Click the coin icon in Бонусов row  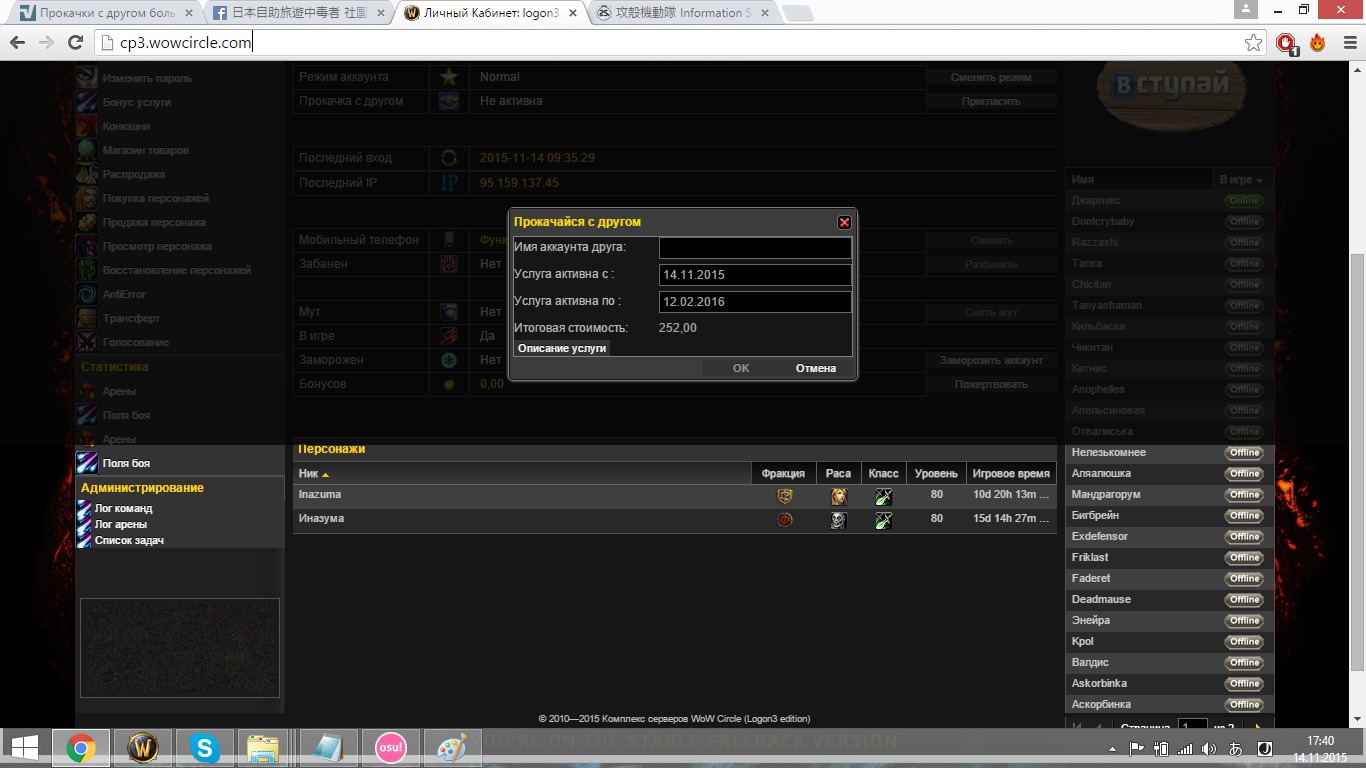(449, 384)
